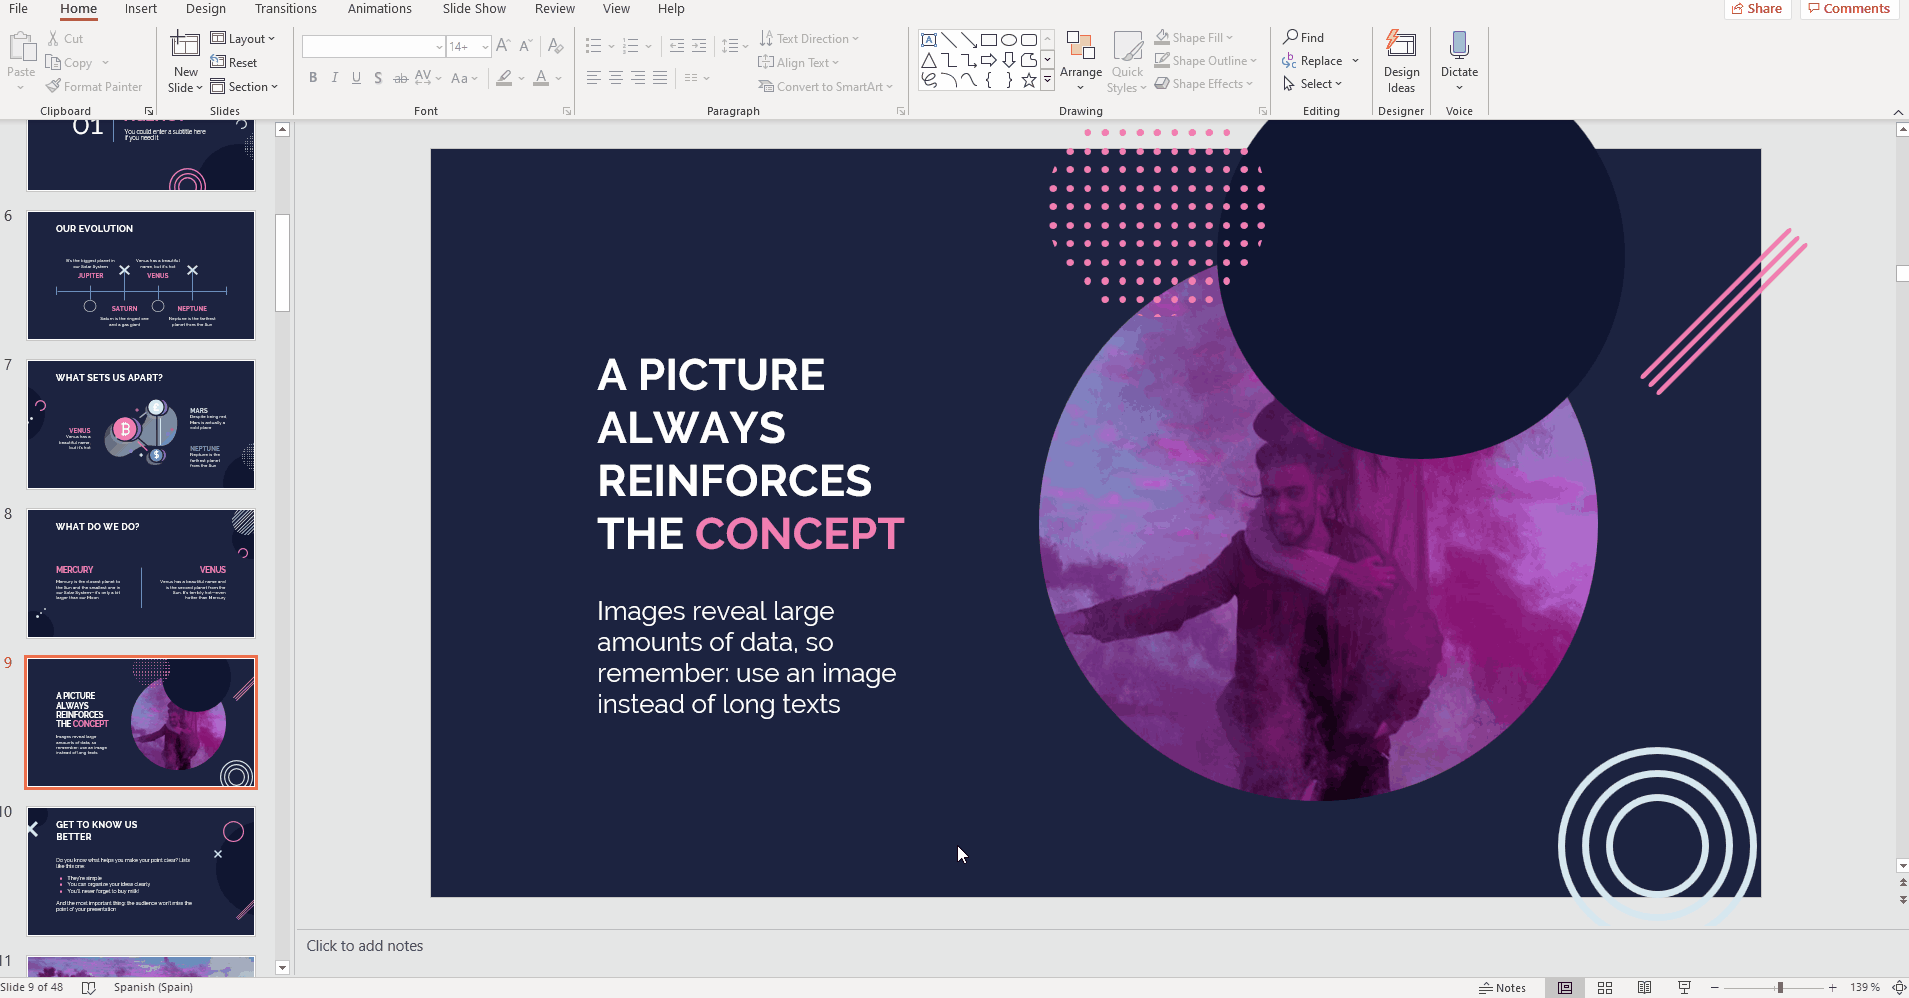Expand the Layout dropdown
This screenshot has height=998, width=1909.
pos(242,39)
